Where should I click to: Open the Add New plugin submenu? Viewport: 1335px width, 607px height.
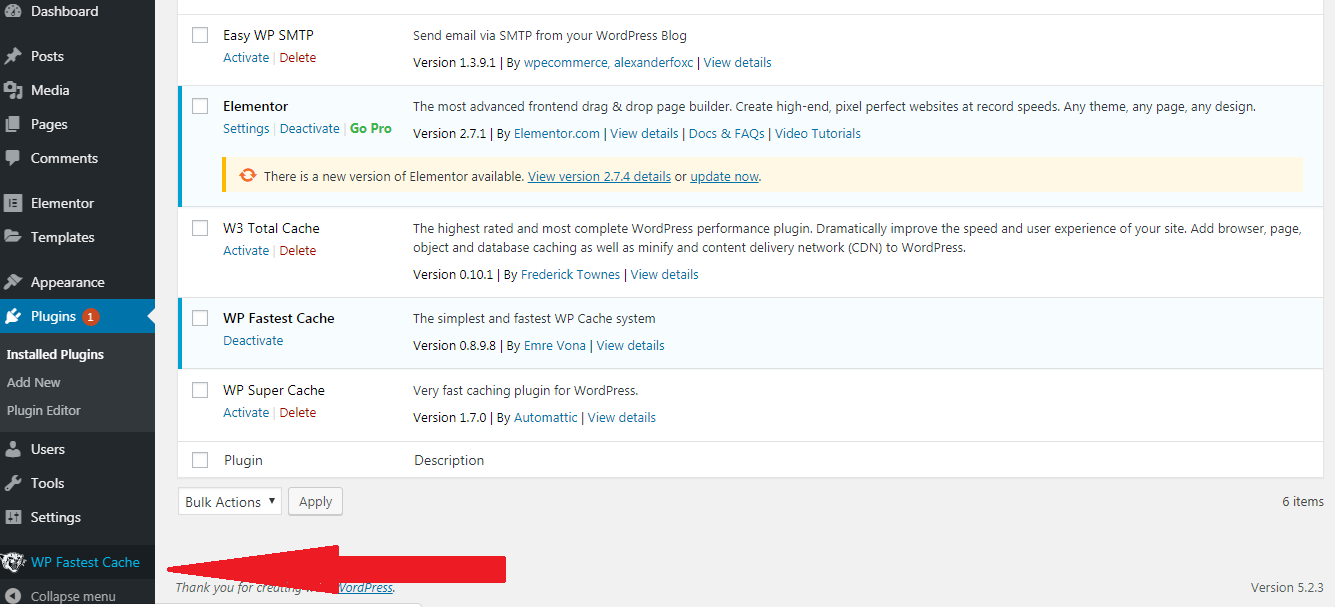[x=34, y=382]
